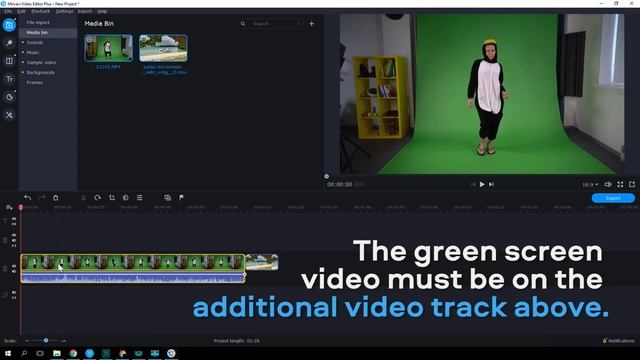Screen dimensions: 640x360
Task: Click the Add track icon
Action: (9, 207)
